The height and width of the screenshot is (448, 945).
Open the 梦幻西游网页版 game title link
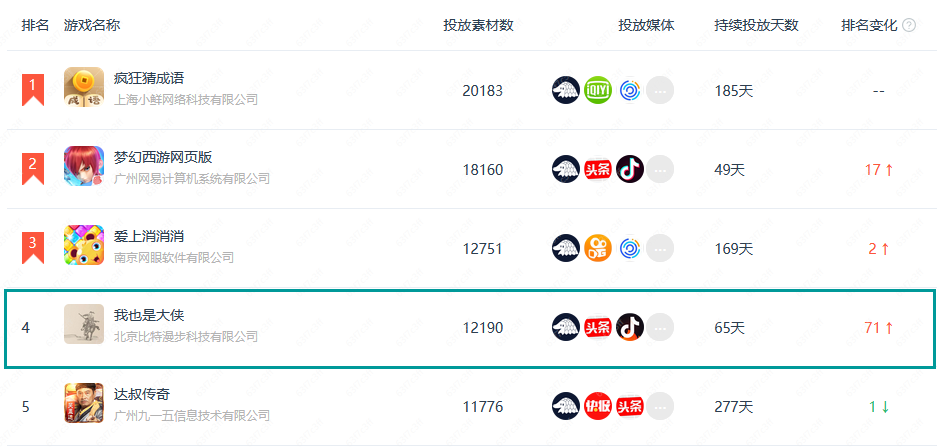[x=163, y=157]
